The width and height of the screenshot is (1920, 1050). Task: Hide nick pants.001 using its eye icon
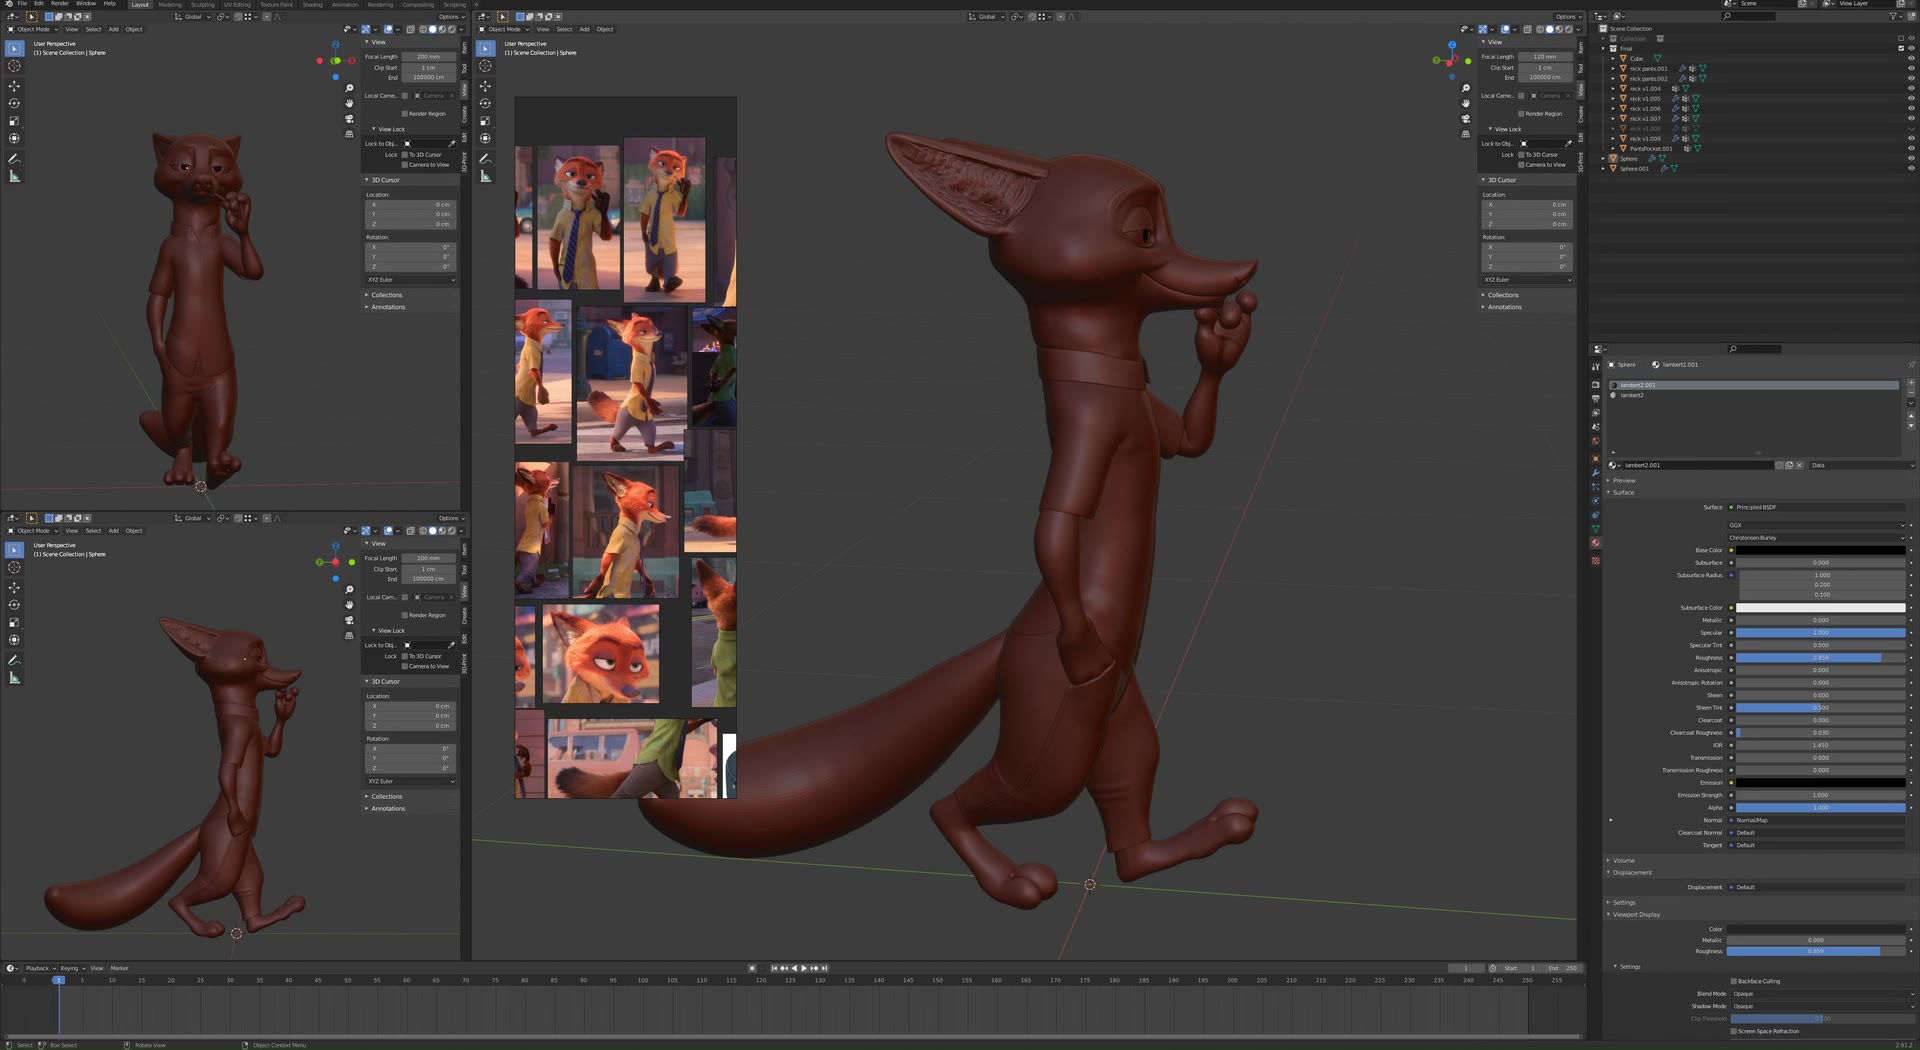click(1911, 68)
